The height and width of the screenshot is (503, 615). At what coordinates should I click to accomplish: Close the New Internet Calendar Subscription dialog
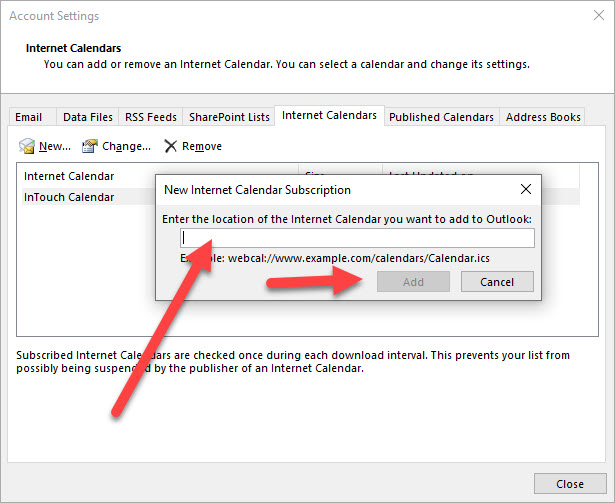[526, 189]
